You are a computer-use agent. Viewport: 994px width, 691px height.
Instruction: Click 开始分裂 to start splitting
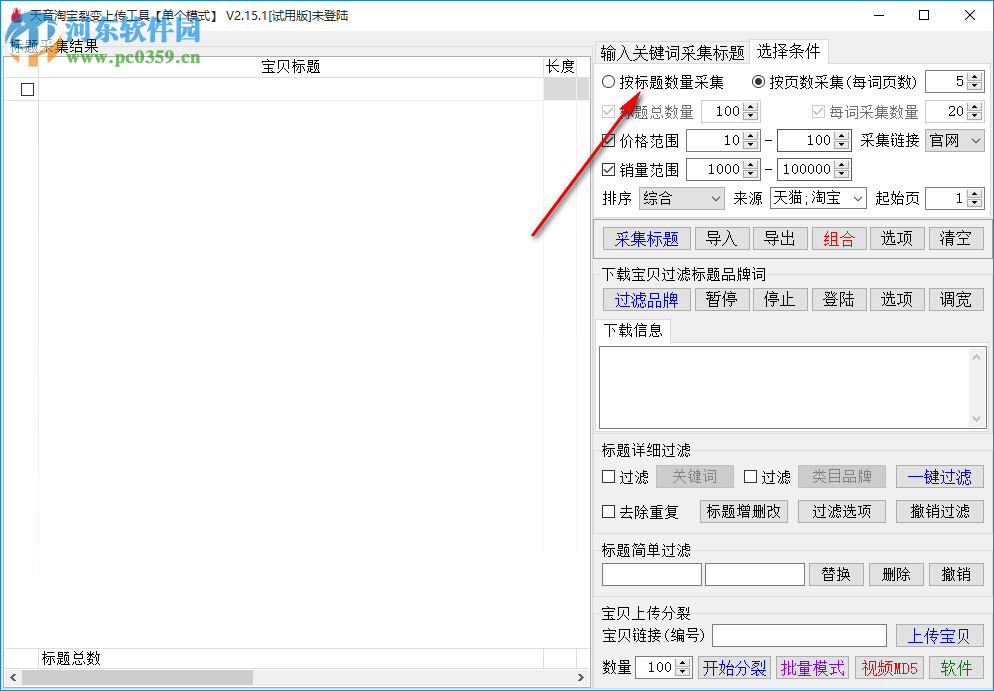coord(733,667)
